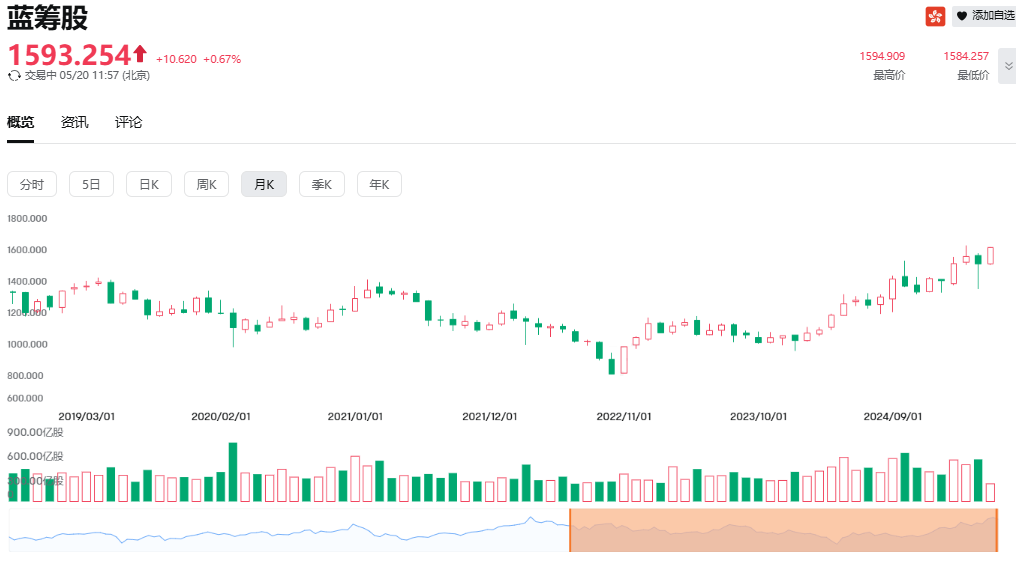Click the tallest green volume bar near 2020/02
Image resolution: width=1016 pixels, height=561 pixels.
(233, 472)
